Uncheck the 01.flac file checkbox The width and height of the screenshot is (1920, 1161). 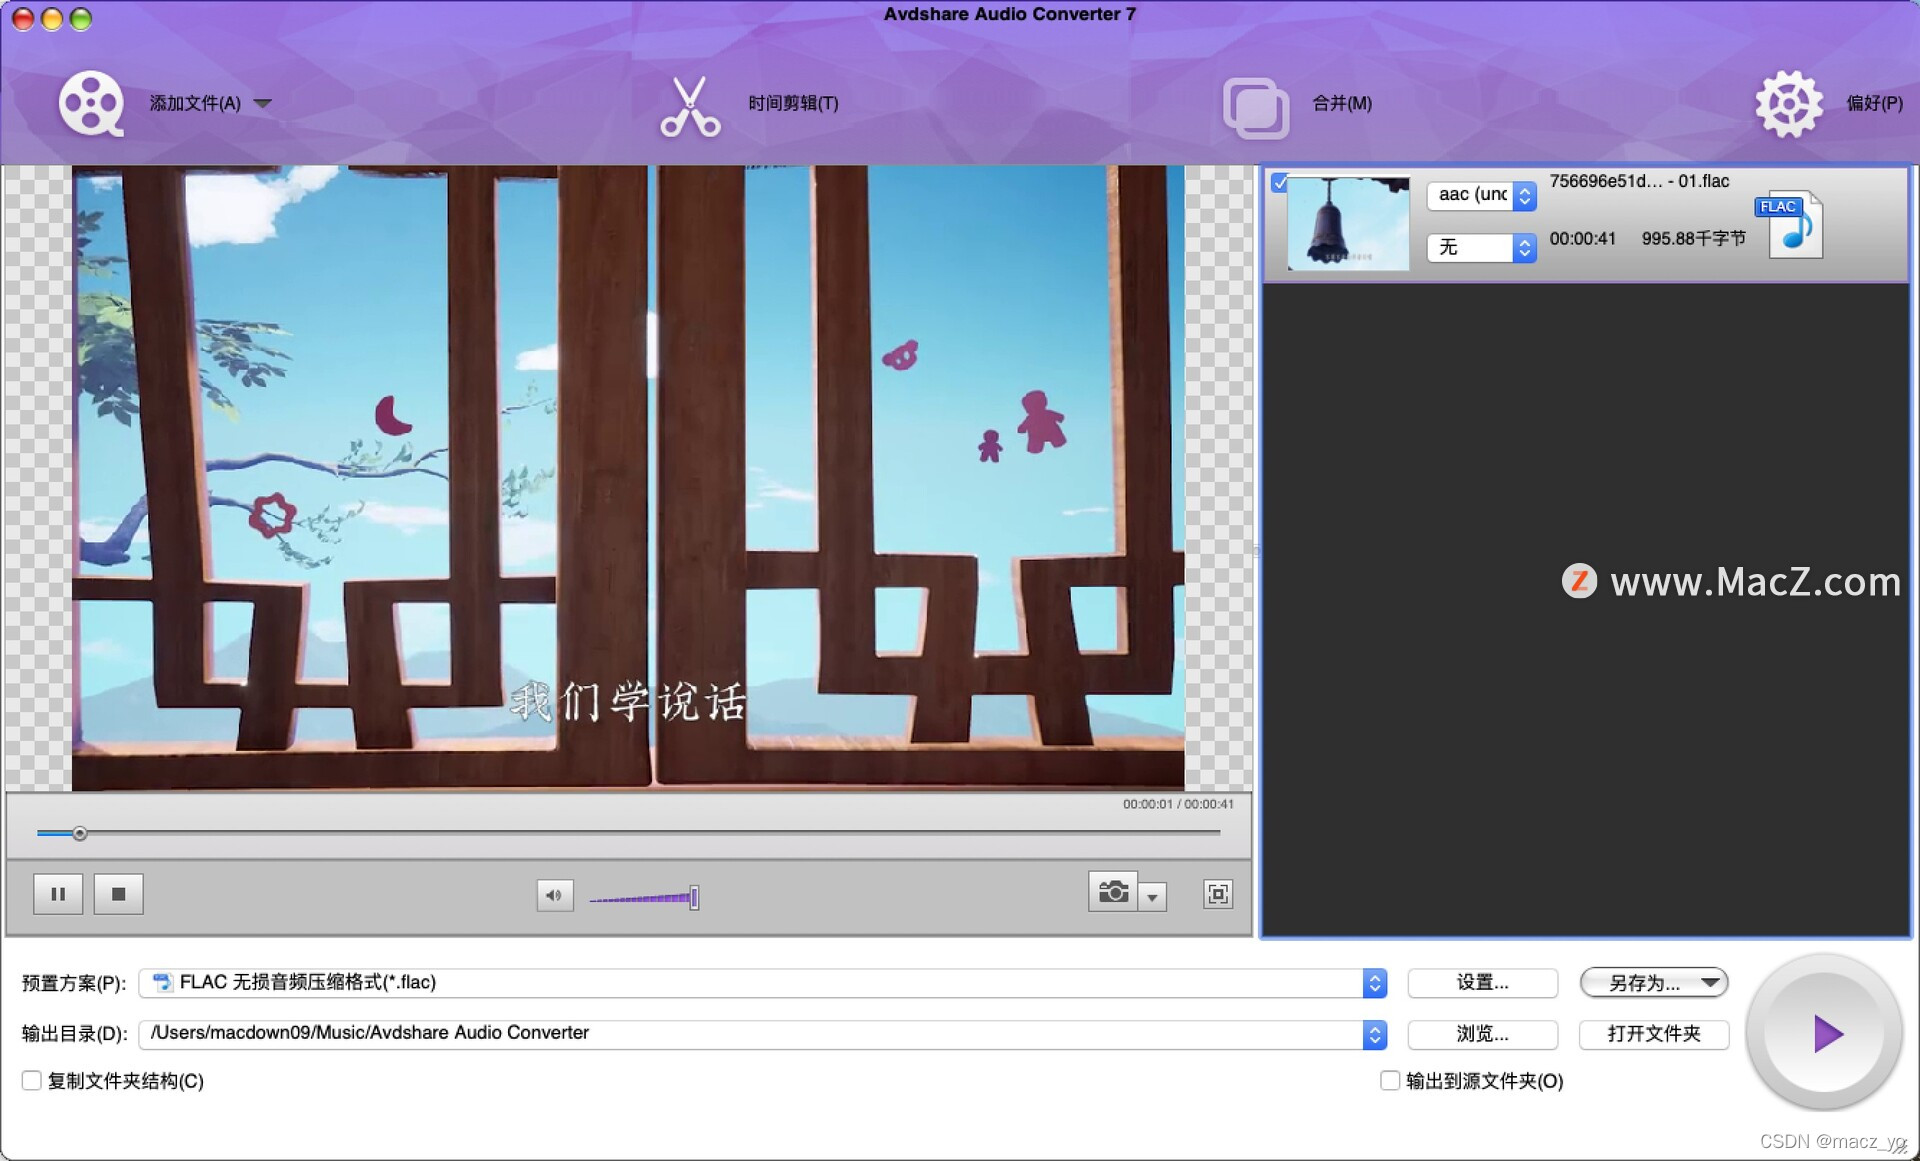[1279, 182]
